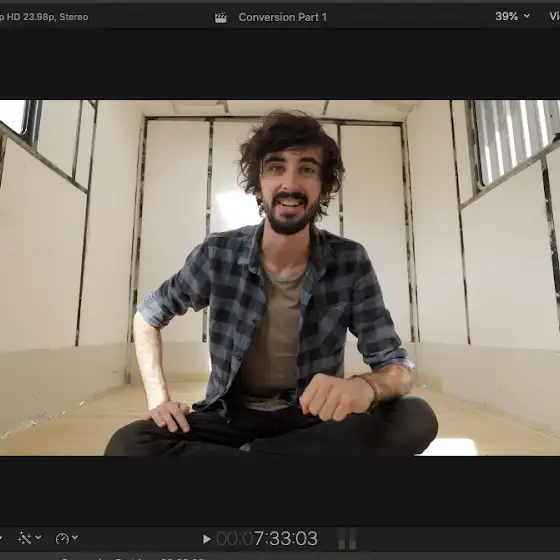Click the 7:33:03 timecode display

pos(285,539)
